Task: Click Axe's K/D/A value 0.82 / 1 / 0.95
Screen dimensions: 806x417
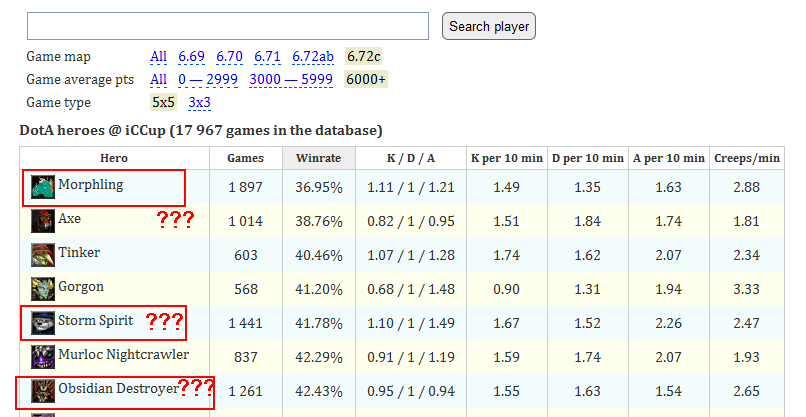Action: pos(411,221)
